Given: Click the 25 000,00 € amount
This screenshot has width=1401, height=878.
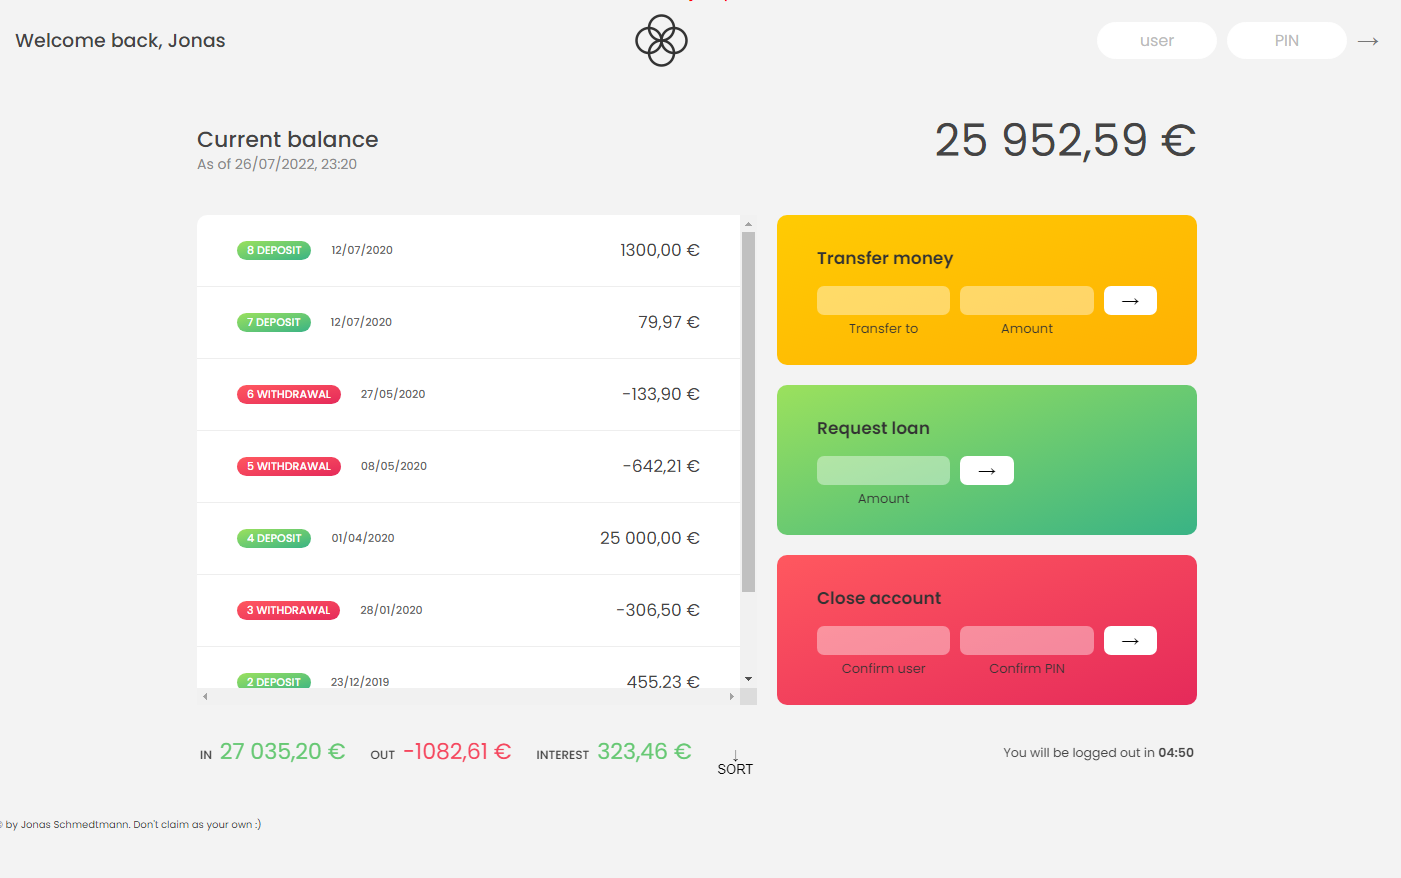Looking at the screenshot, I should coord(650,538).
